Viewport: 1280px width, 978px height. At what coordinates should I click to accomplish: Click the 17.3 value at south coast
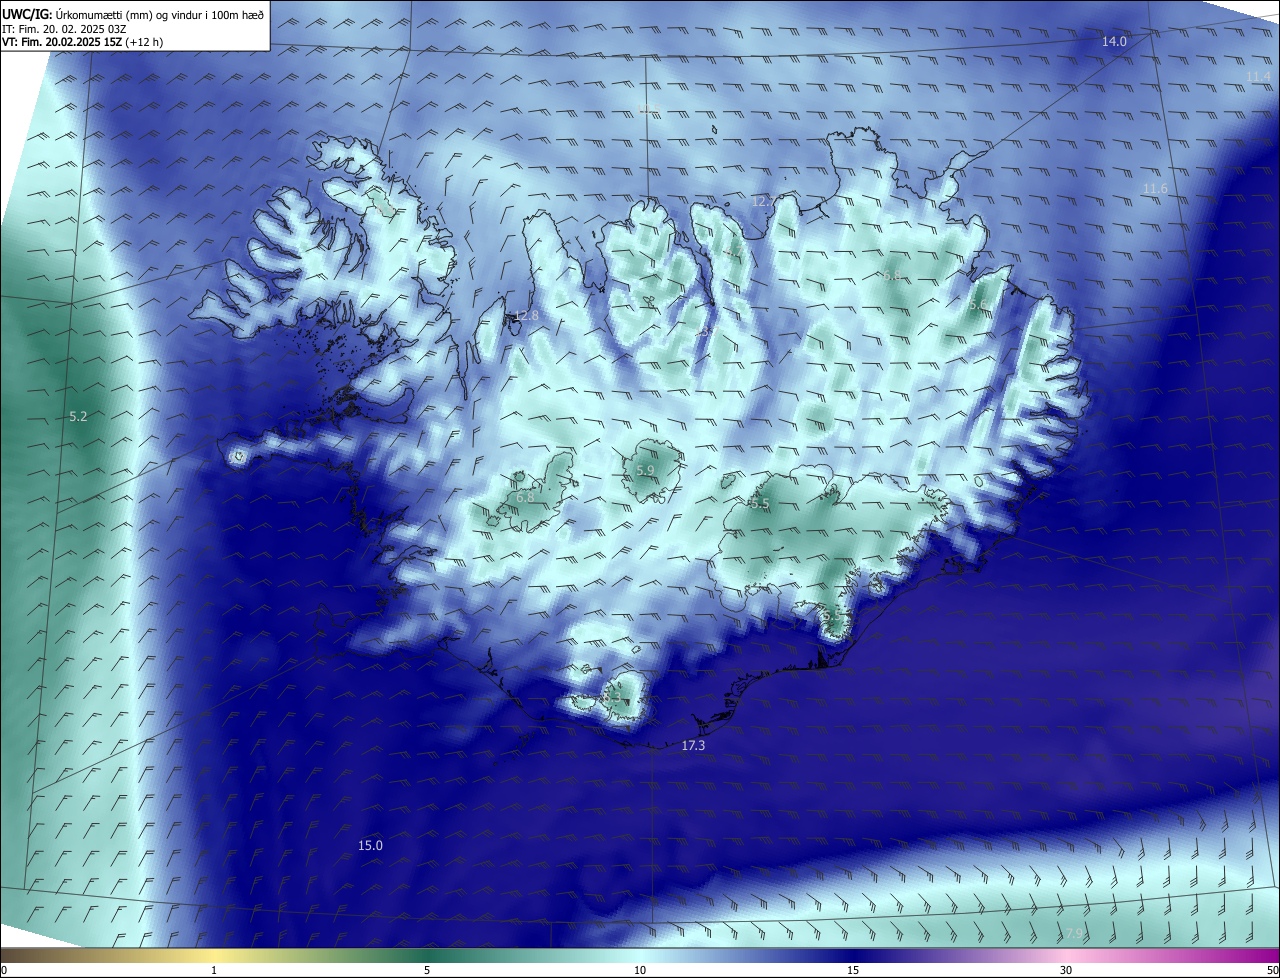[693, 746]
